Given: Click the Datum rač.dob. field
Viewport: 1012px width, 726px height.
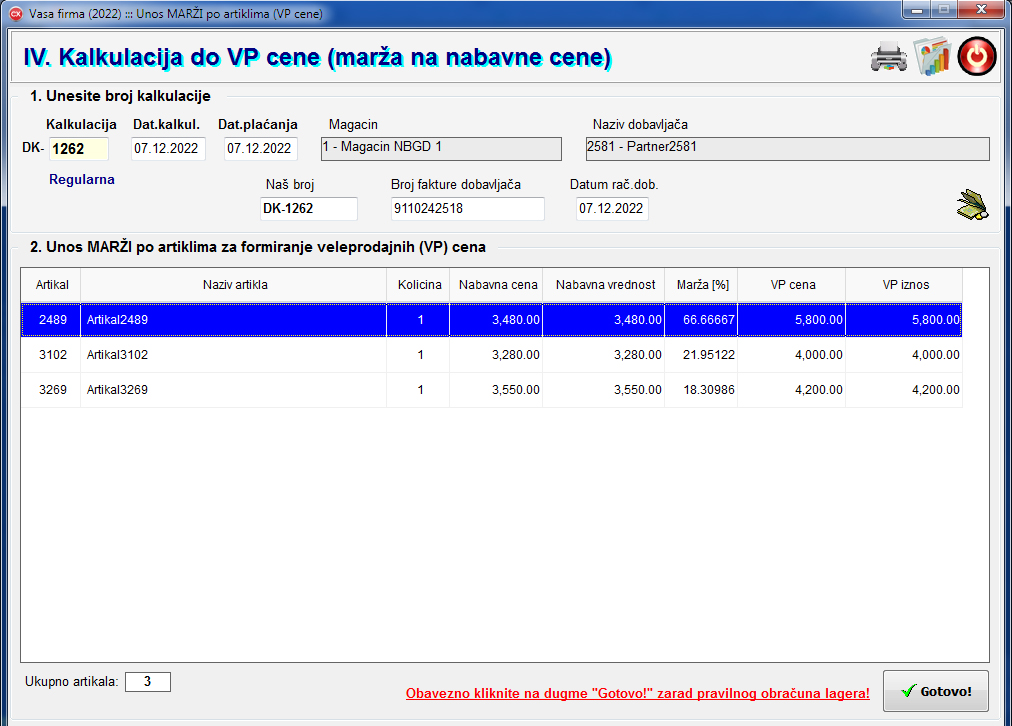Looking at the screenshot, I should click(612, 208).
